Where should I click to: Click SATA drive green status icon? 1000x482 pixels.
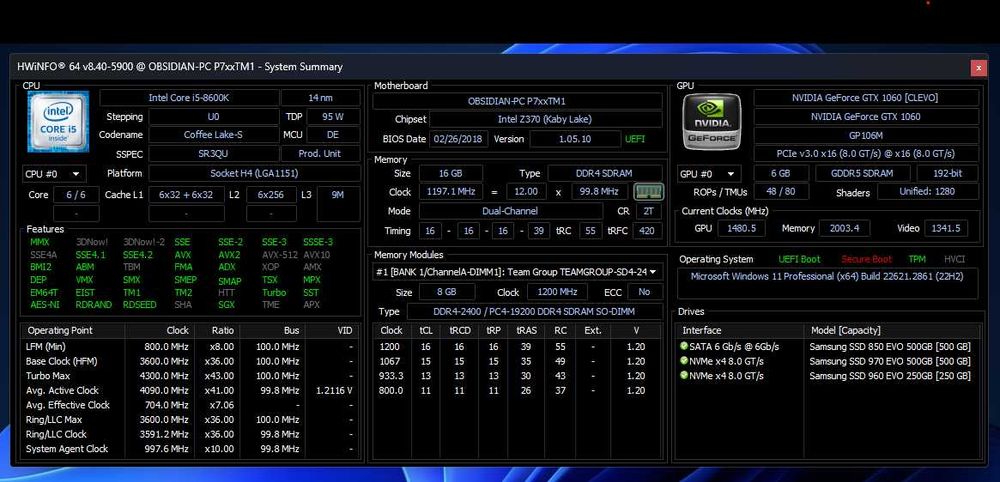(x=684, y=347)
